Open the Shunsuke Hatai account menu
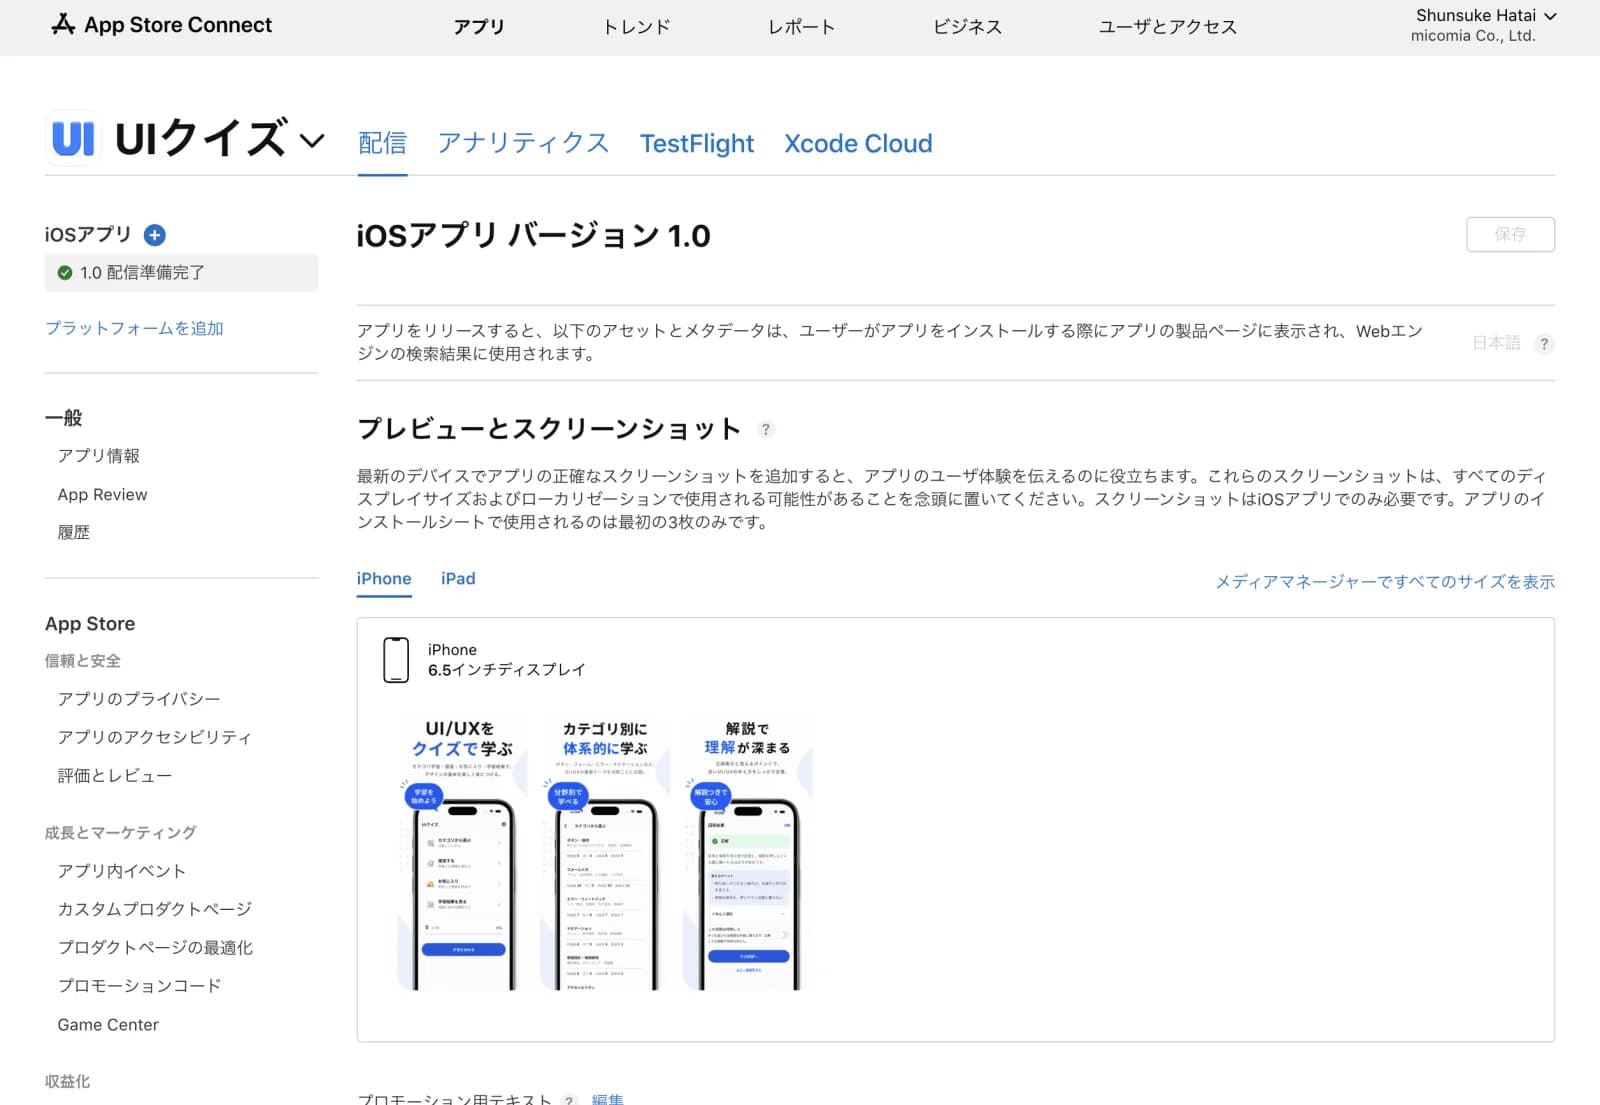This screenshot has width=1600, height=1105. 1486,16
